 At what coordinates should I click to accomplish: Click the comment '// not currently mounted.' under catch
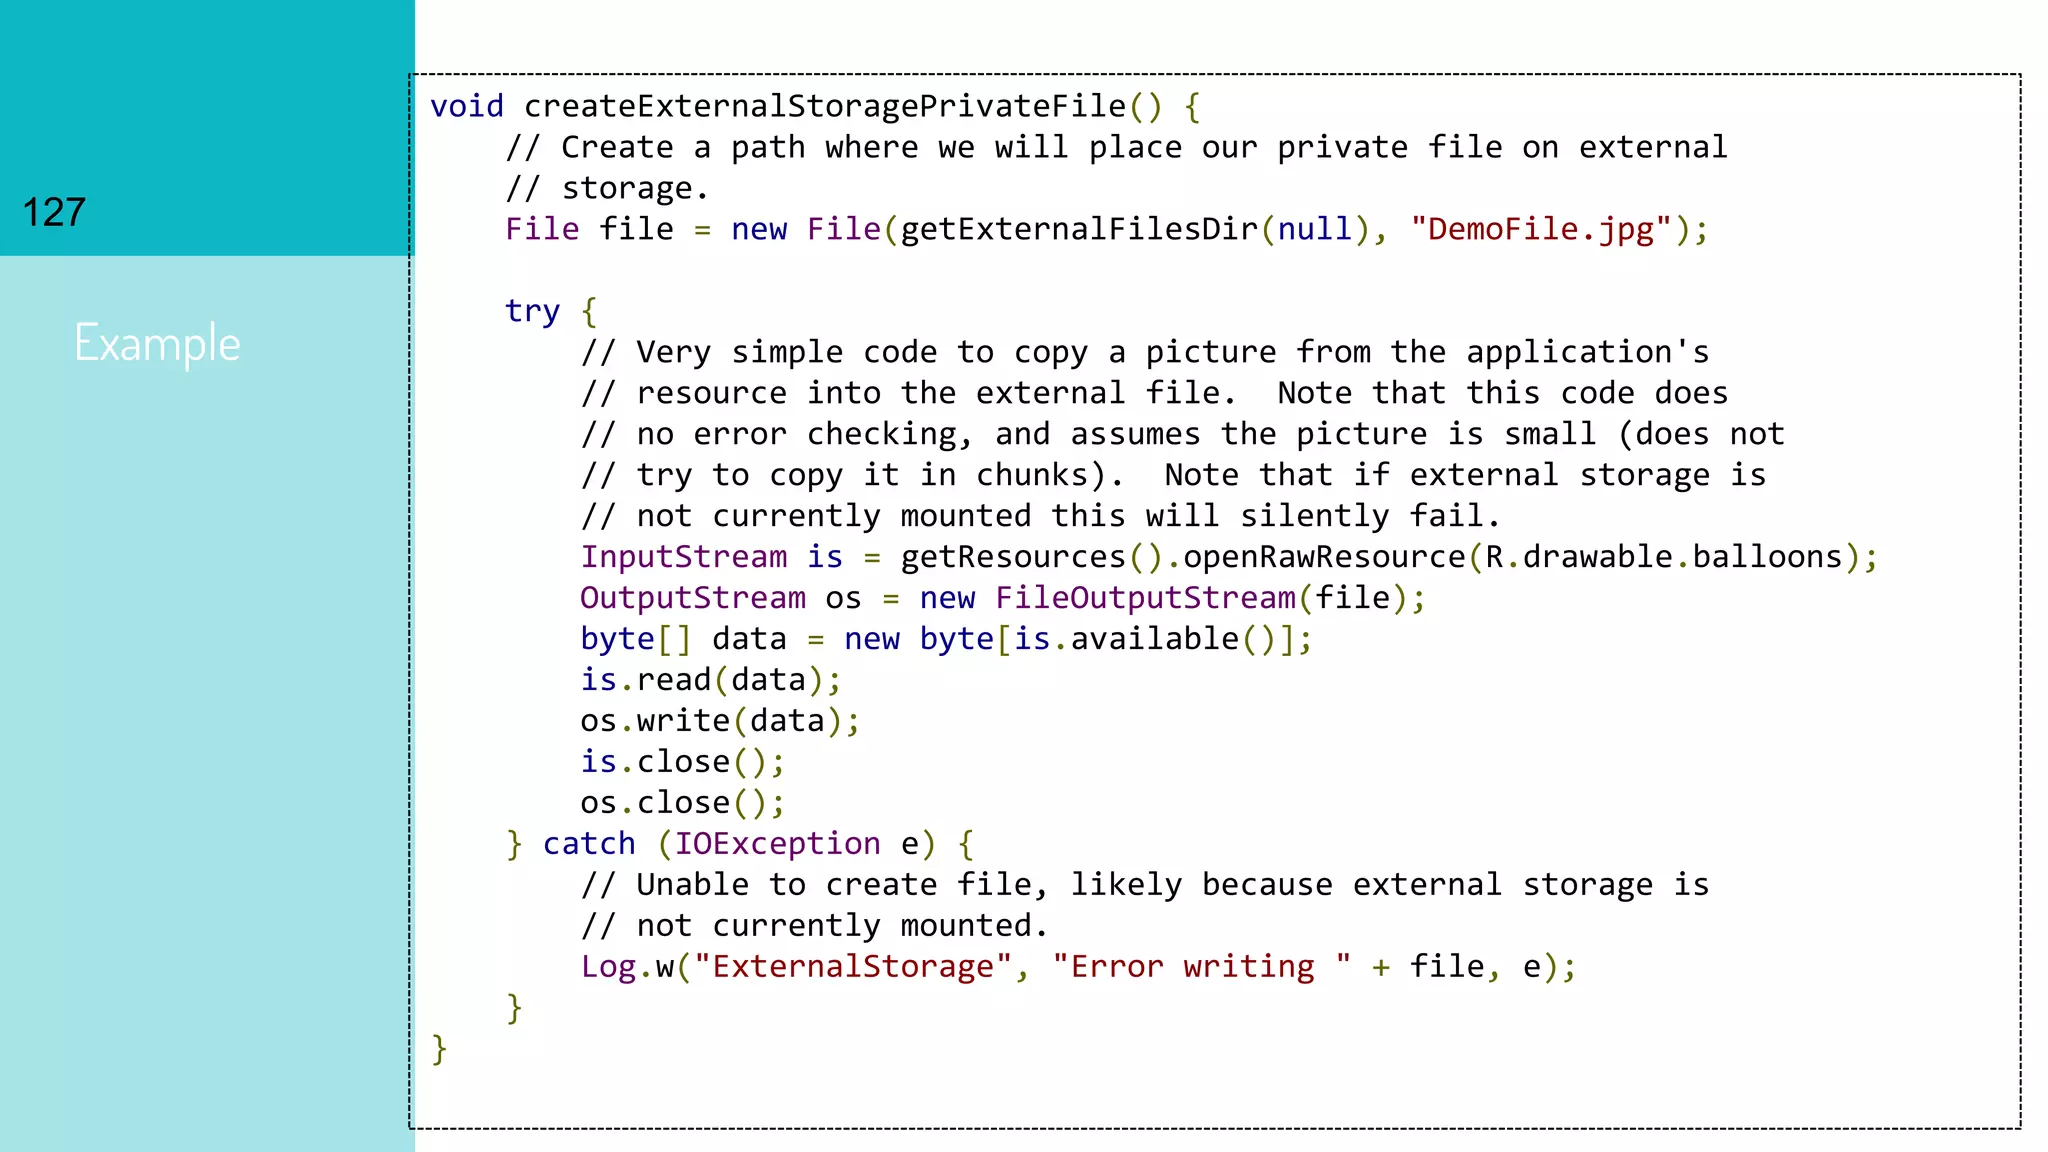(814, 926)
